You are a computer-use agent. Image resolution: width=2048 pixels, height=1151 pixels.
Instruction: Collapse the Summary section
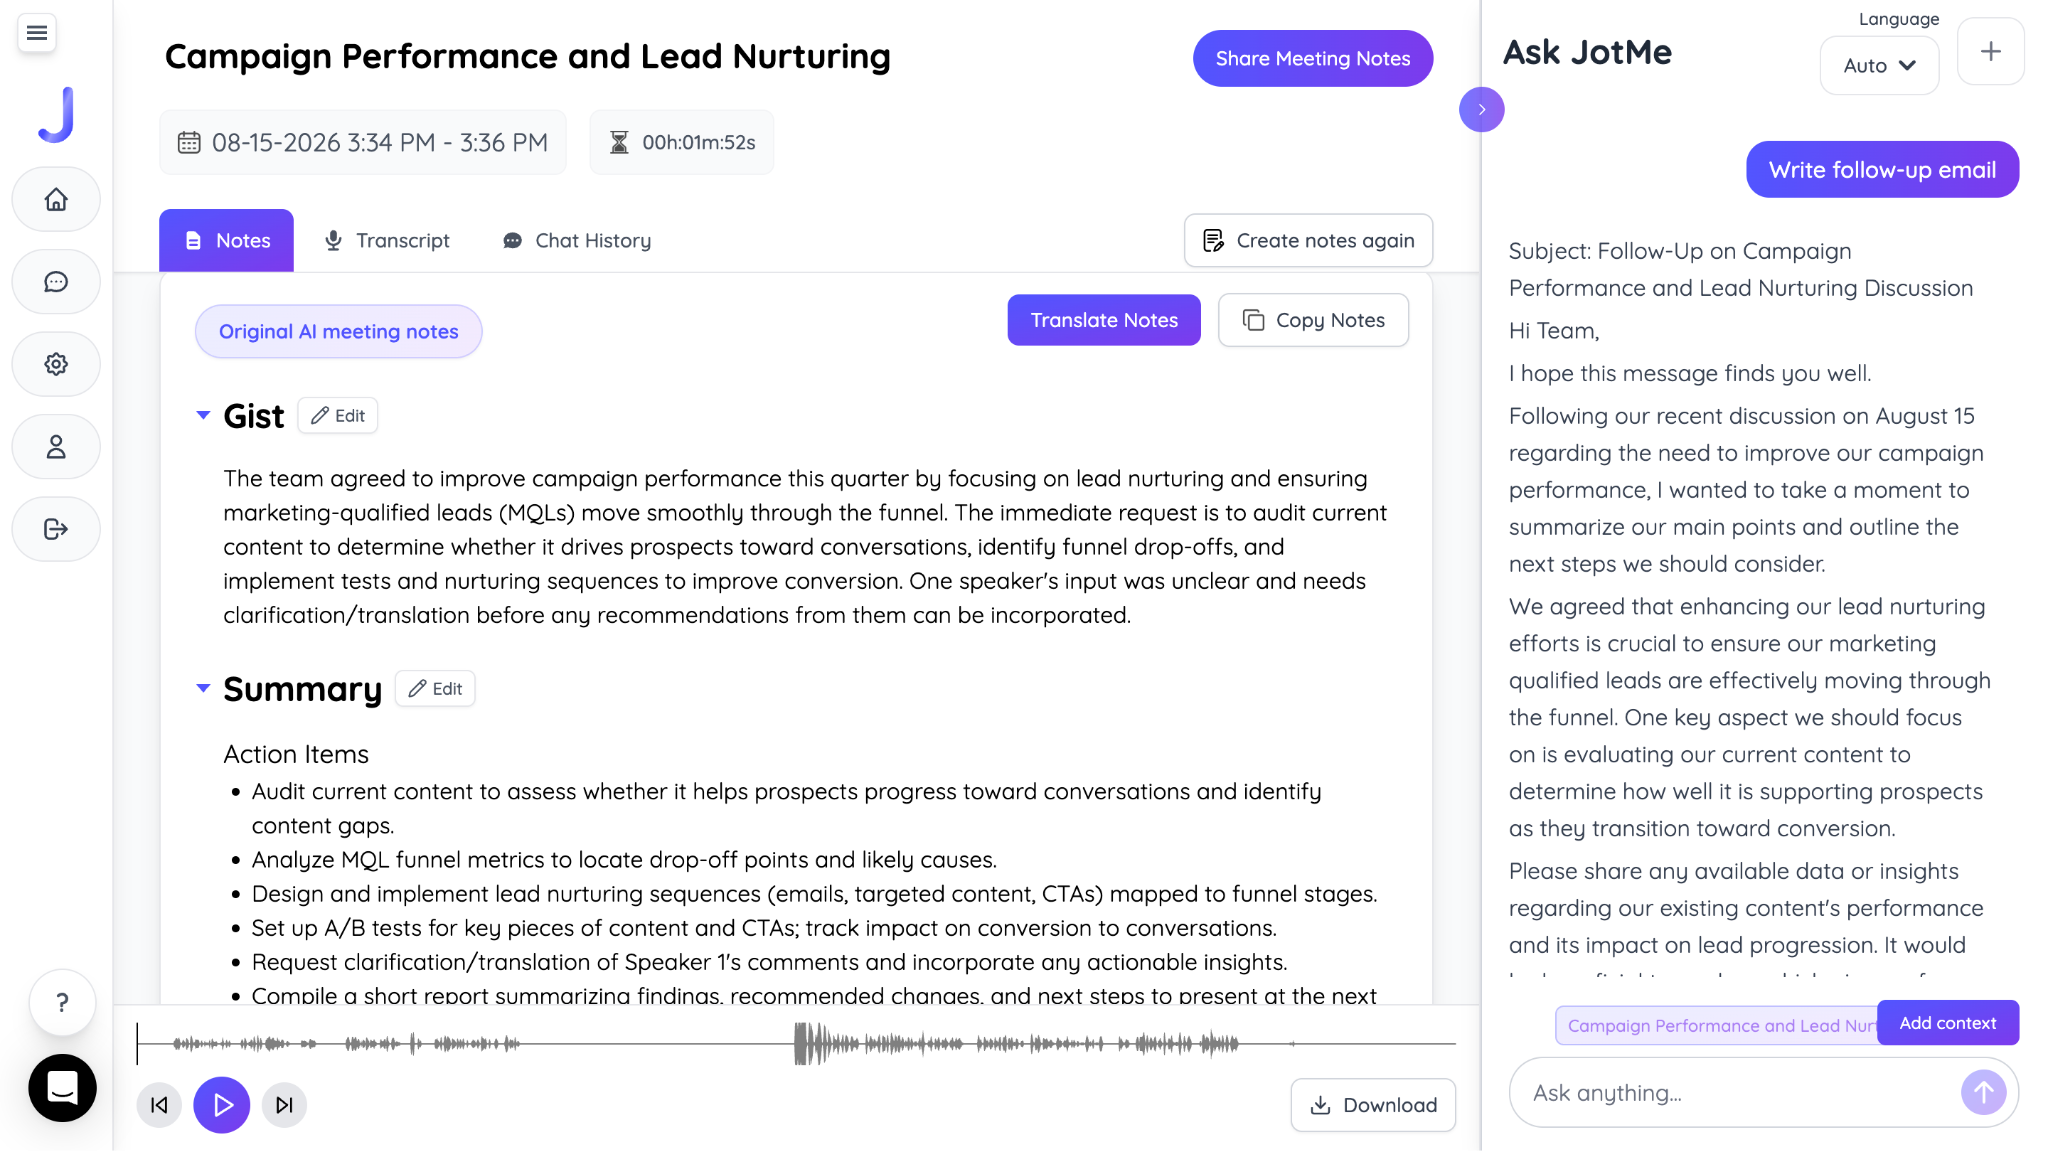click(x=203, y=688)
